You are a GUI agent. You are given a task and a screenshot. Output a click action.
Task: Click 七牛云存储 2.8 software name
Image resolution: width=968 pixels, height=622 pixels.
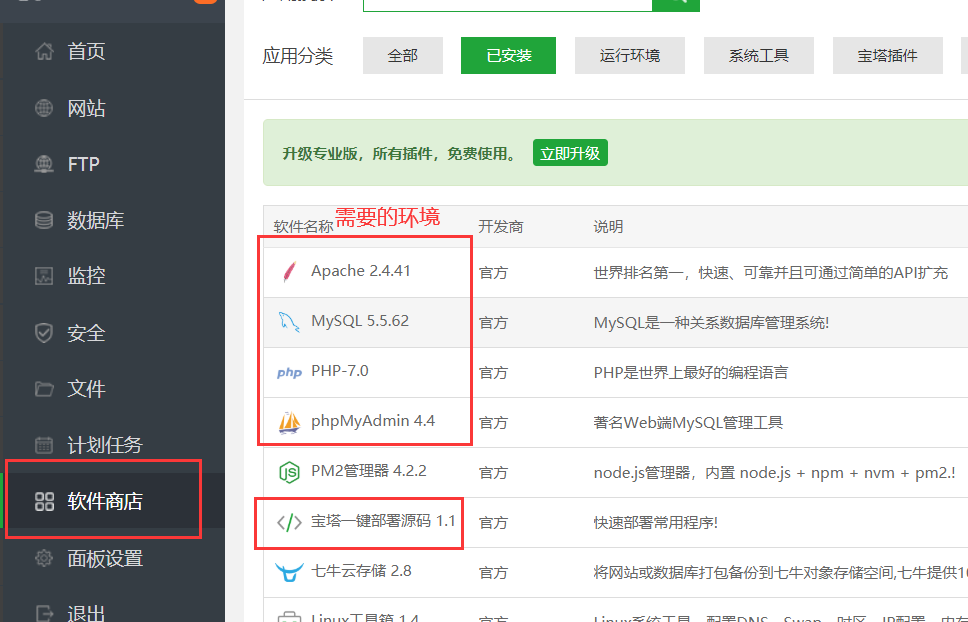(x=361, y=571)
